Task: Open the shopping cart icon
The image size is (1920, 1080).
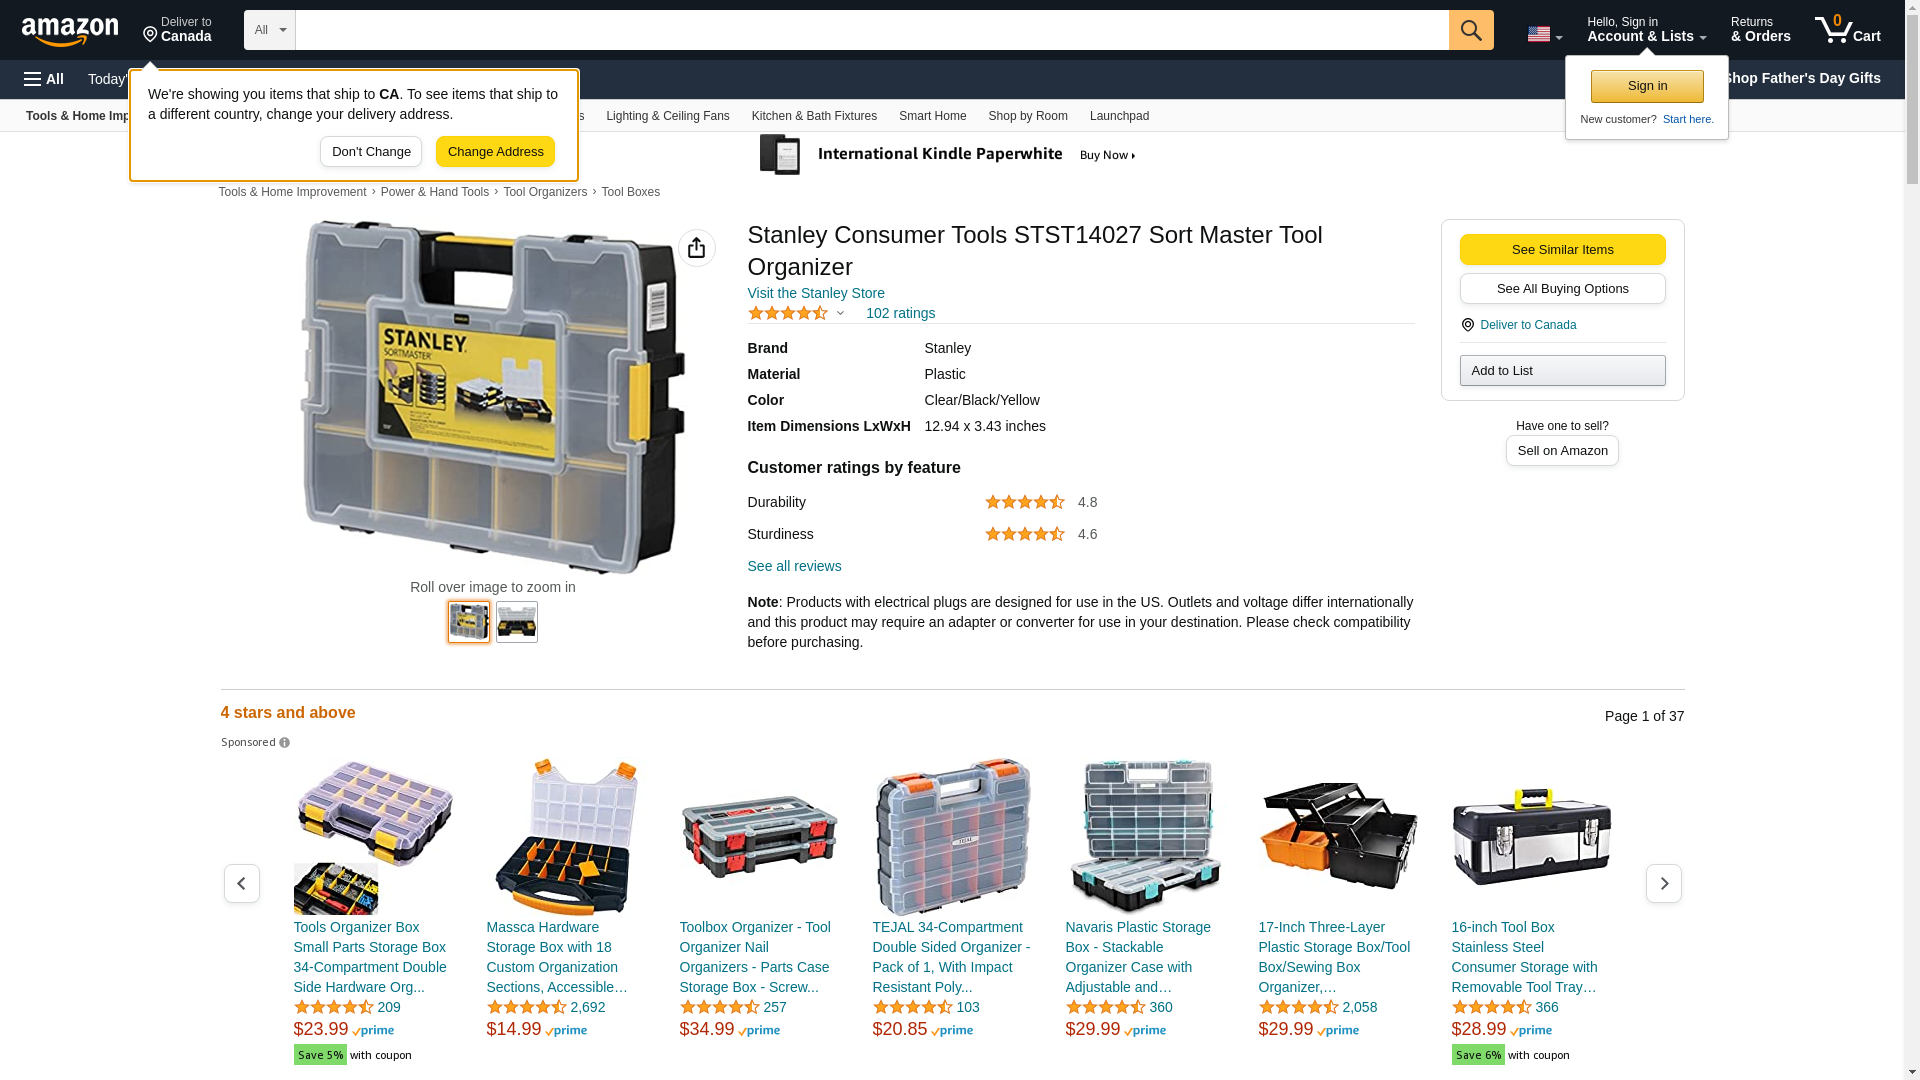Action: click(1848, 30)
